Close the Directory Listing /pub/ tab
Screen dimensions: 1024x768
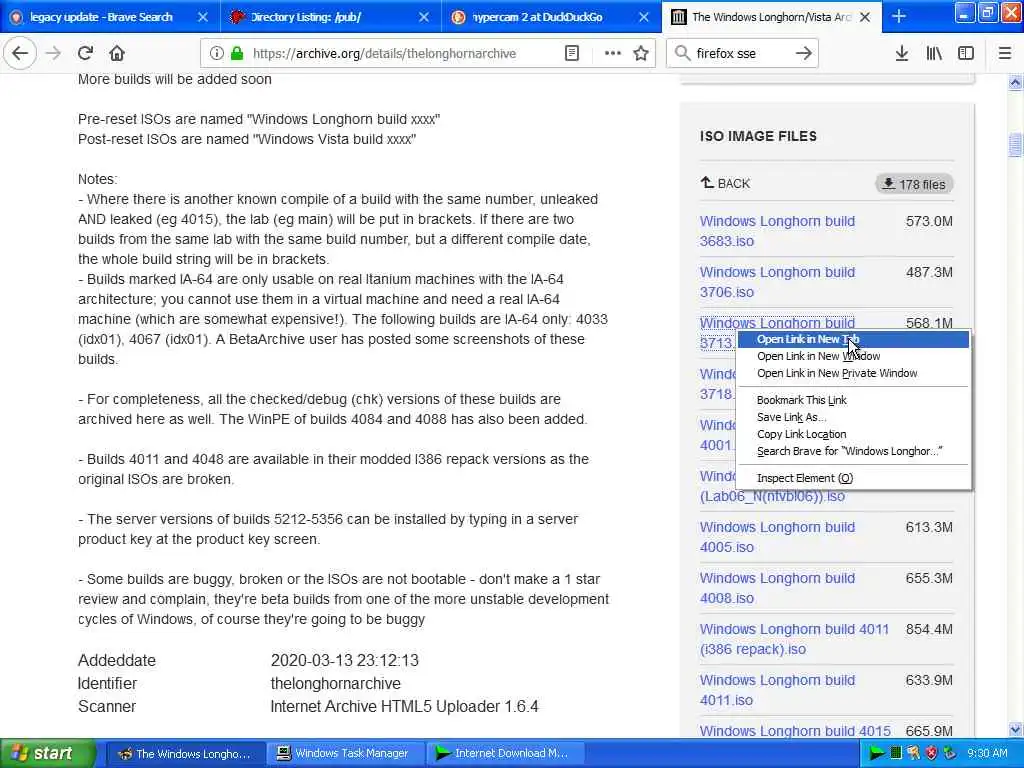coord(424,17)
